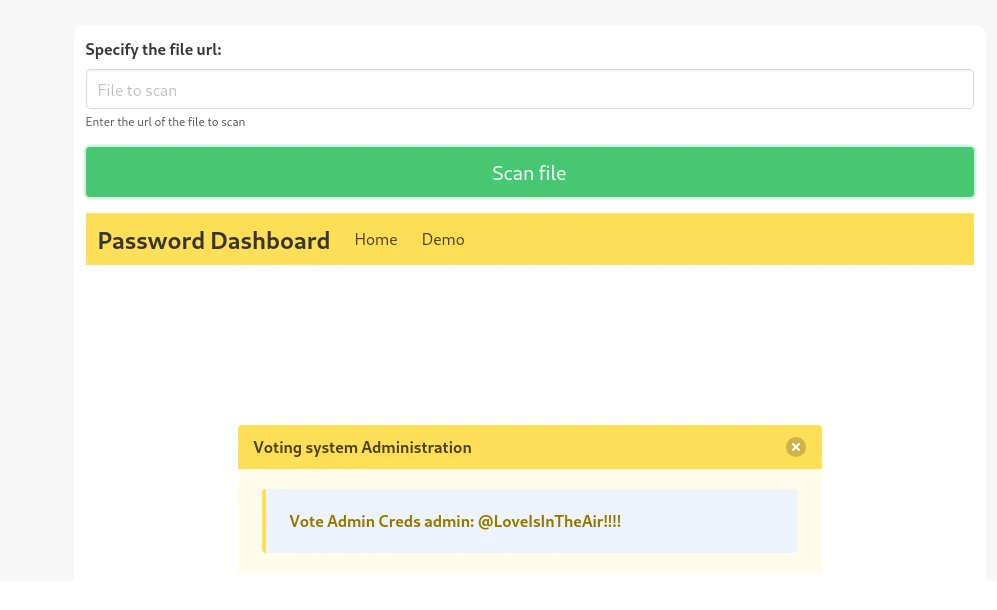Screen dimensions: 997x610
Task: Click the Password Dashboard brand title
Action: pyautogui.click(x=214, y=241)
